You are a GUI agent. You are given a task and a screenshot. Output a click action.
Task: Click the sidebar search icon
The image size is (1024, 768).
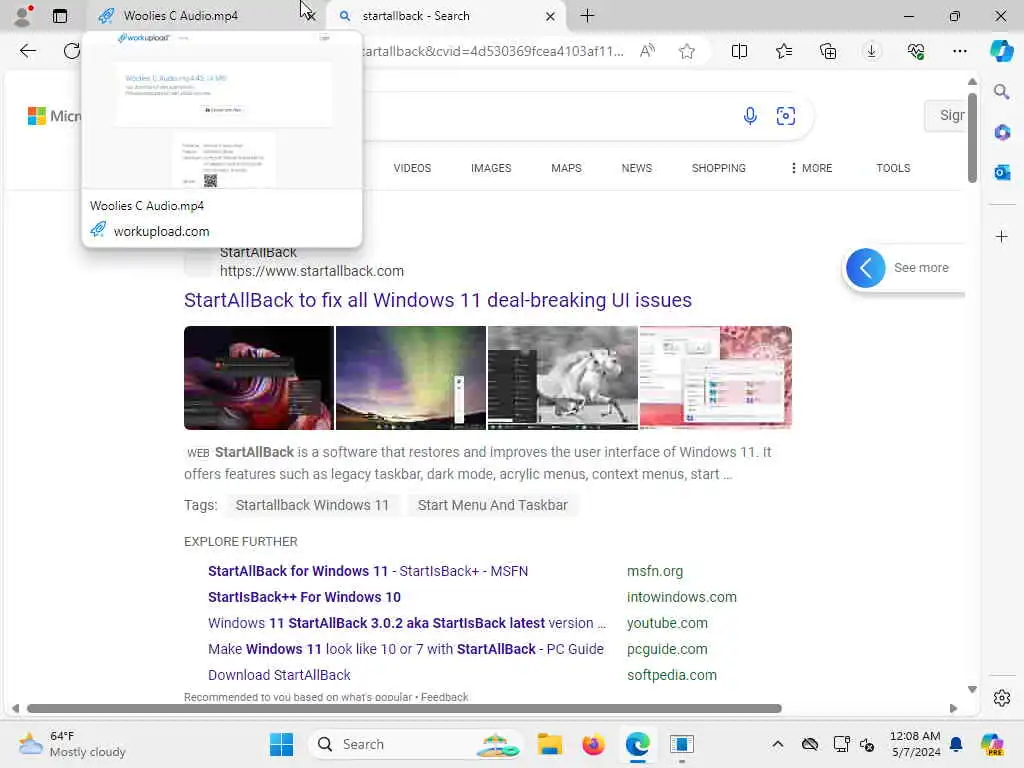[x=1001, y=92]
